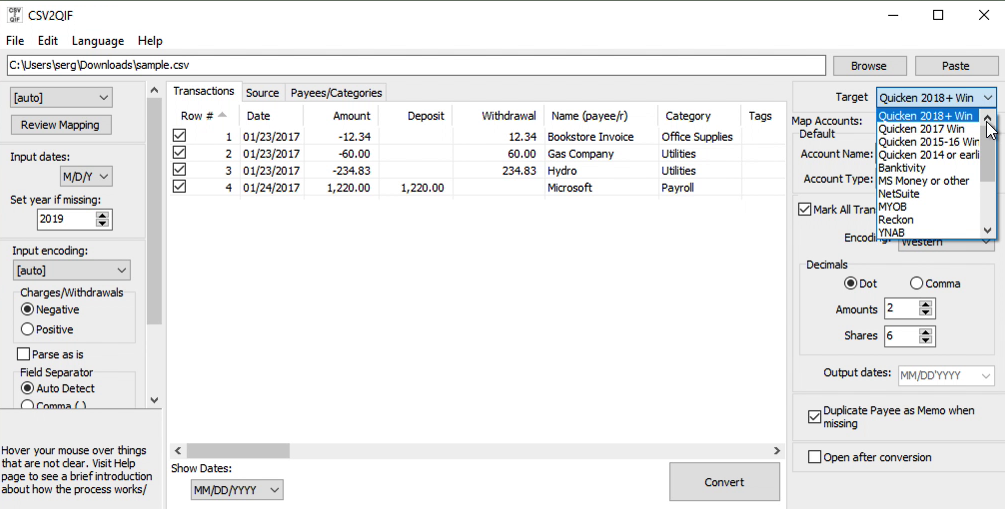
Task: Uncheck the Microsoft row checkbox
Action: [179, 187]
